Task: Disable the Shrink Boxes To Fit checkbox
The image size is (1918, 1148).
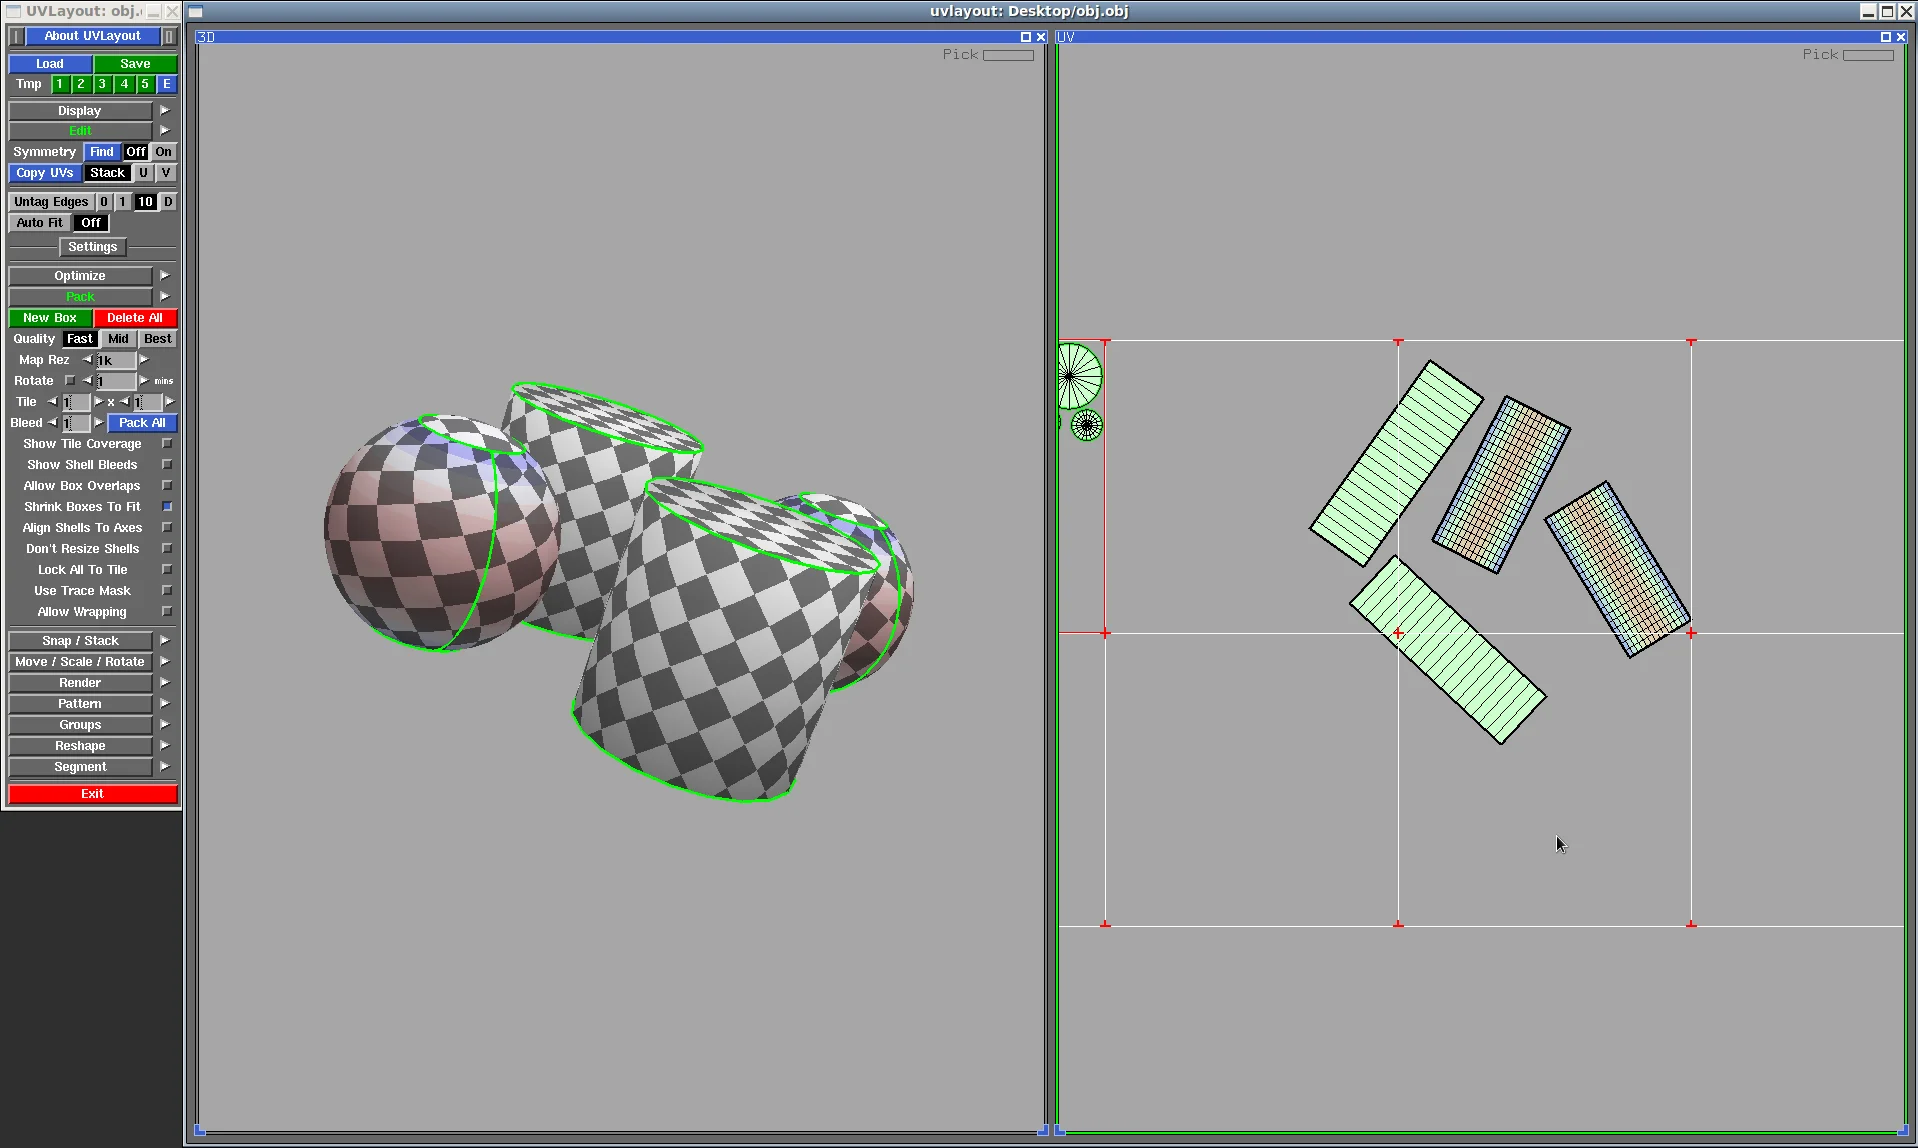Action: click(x=167, y=507)
